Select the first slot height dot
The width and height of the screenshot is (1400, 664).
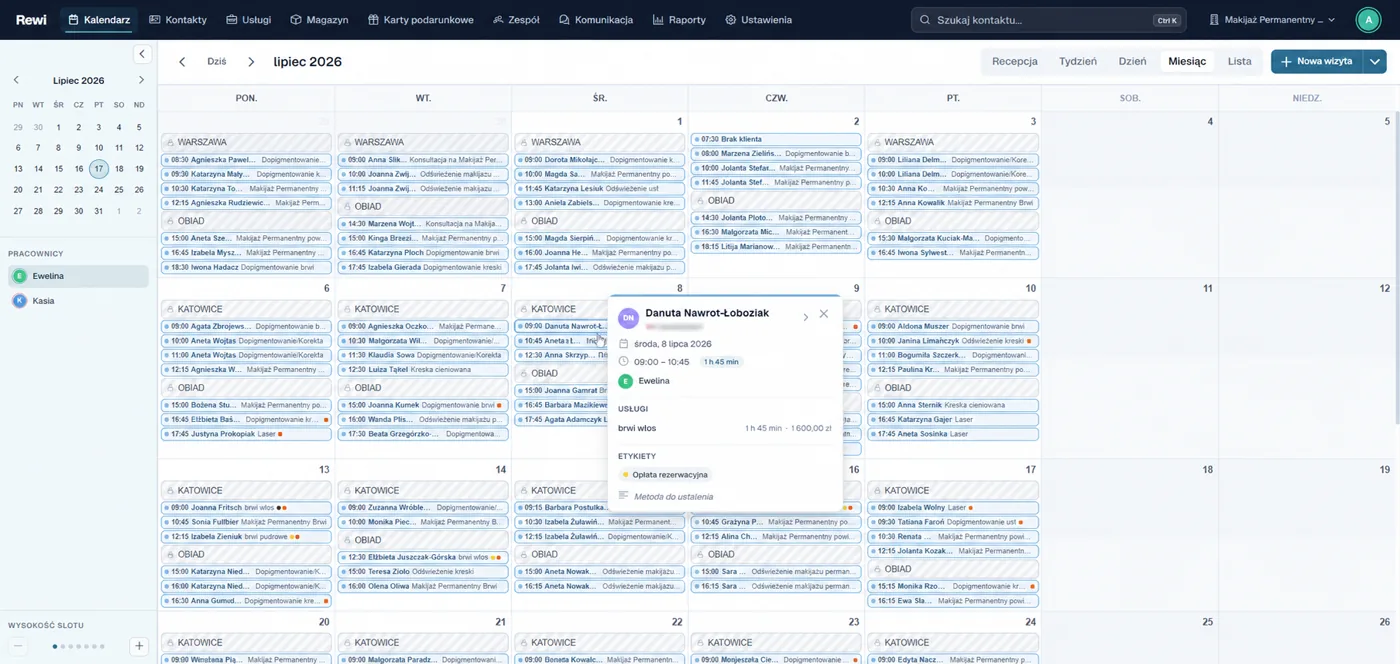[55, 647]
